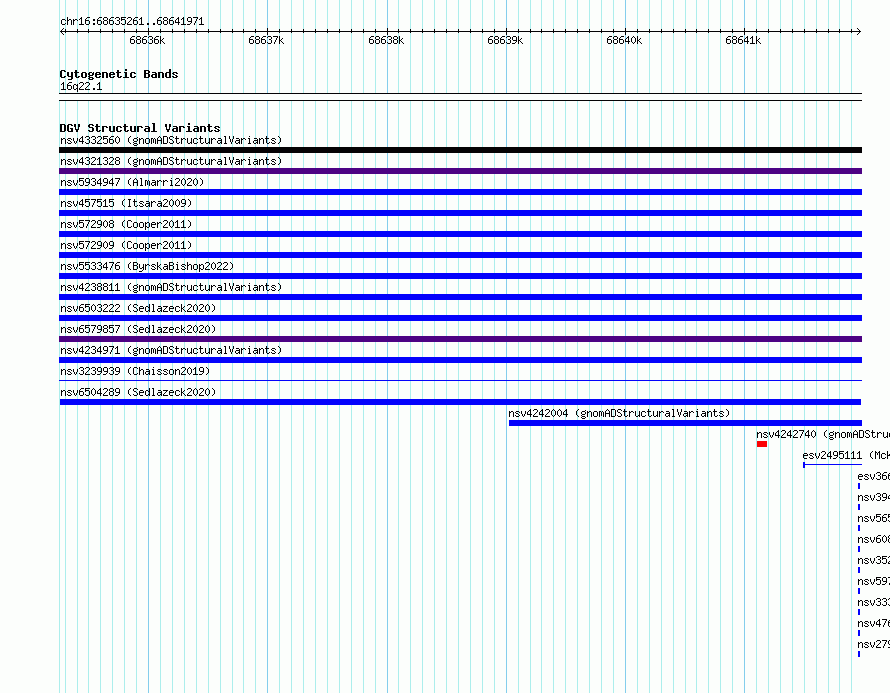This screenshot has height=693, width=890.
Task: Click the blue bar under nsv457515
Action: (460, 213)
